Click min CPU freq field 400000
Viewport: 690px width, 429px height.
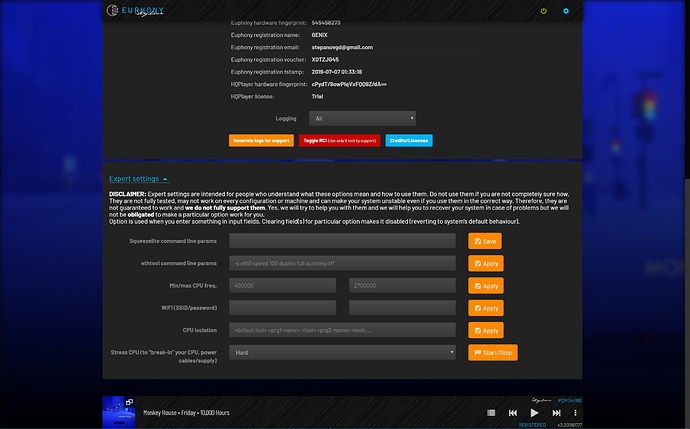click(x=283, y=285)
